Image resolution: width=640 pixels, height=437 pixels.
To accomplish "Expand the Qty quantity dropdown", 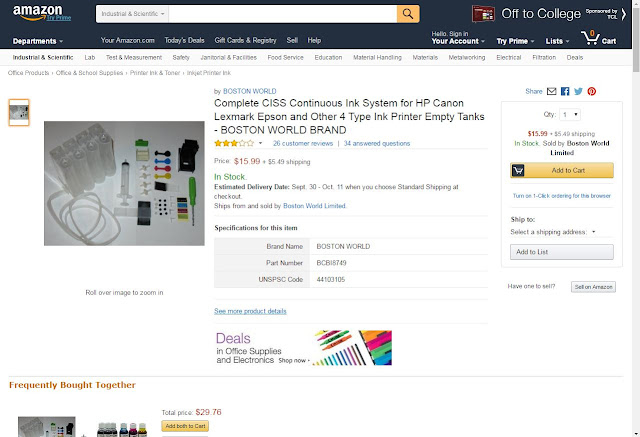I will tap(569, 115).
